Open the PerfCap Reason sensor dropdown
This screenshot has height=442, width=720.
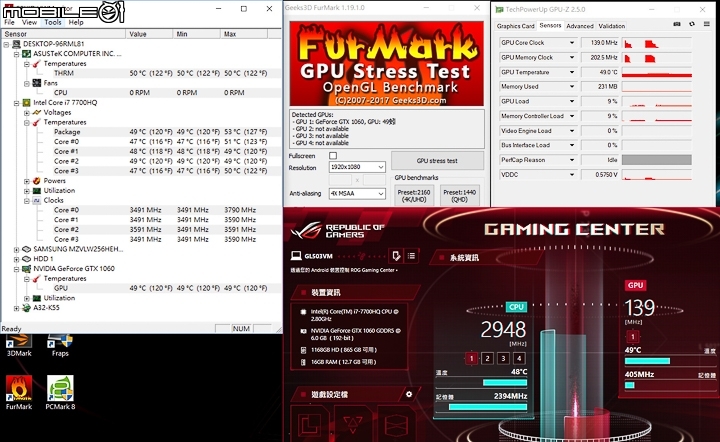572,160
